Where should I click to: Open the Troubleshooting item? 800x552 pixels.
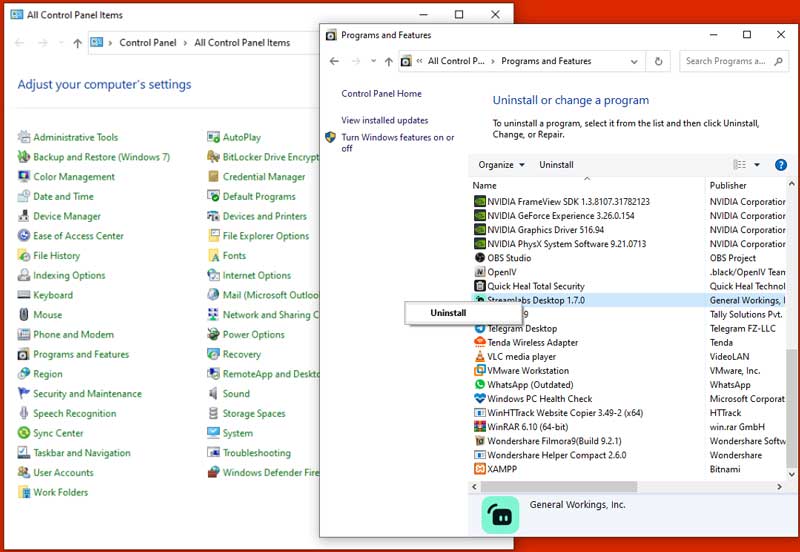click(x=257, y=453)
